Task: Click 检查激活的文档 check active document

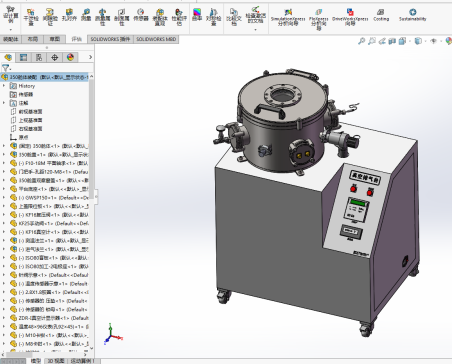Action: click(x=256, y=15)
